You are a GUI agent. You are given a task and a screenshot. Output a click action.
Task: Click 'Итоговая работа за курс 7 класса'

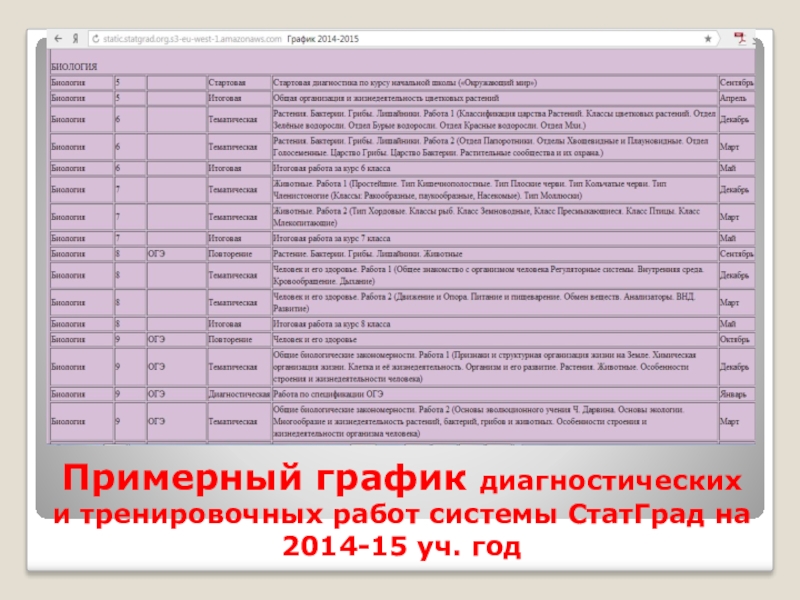pyautogui.click(x=332, y=238)
